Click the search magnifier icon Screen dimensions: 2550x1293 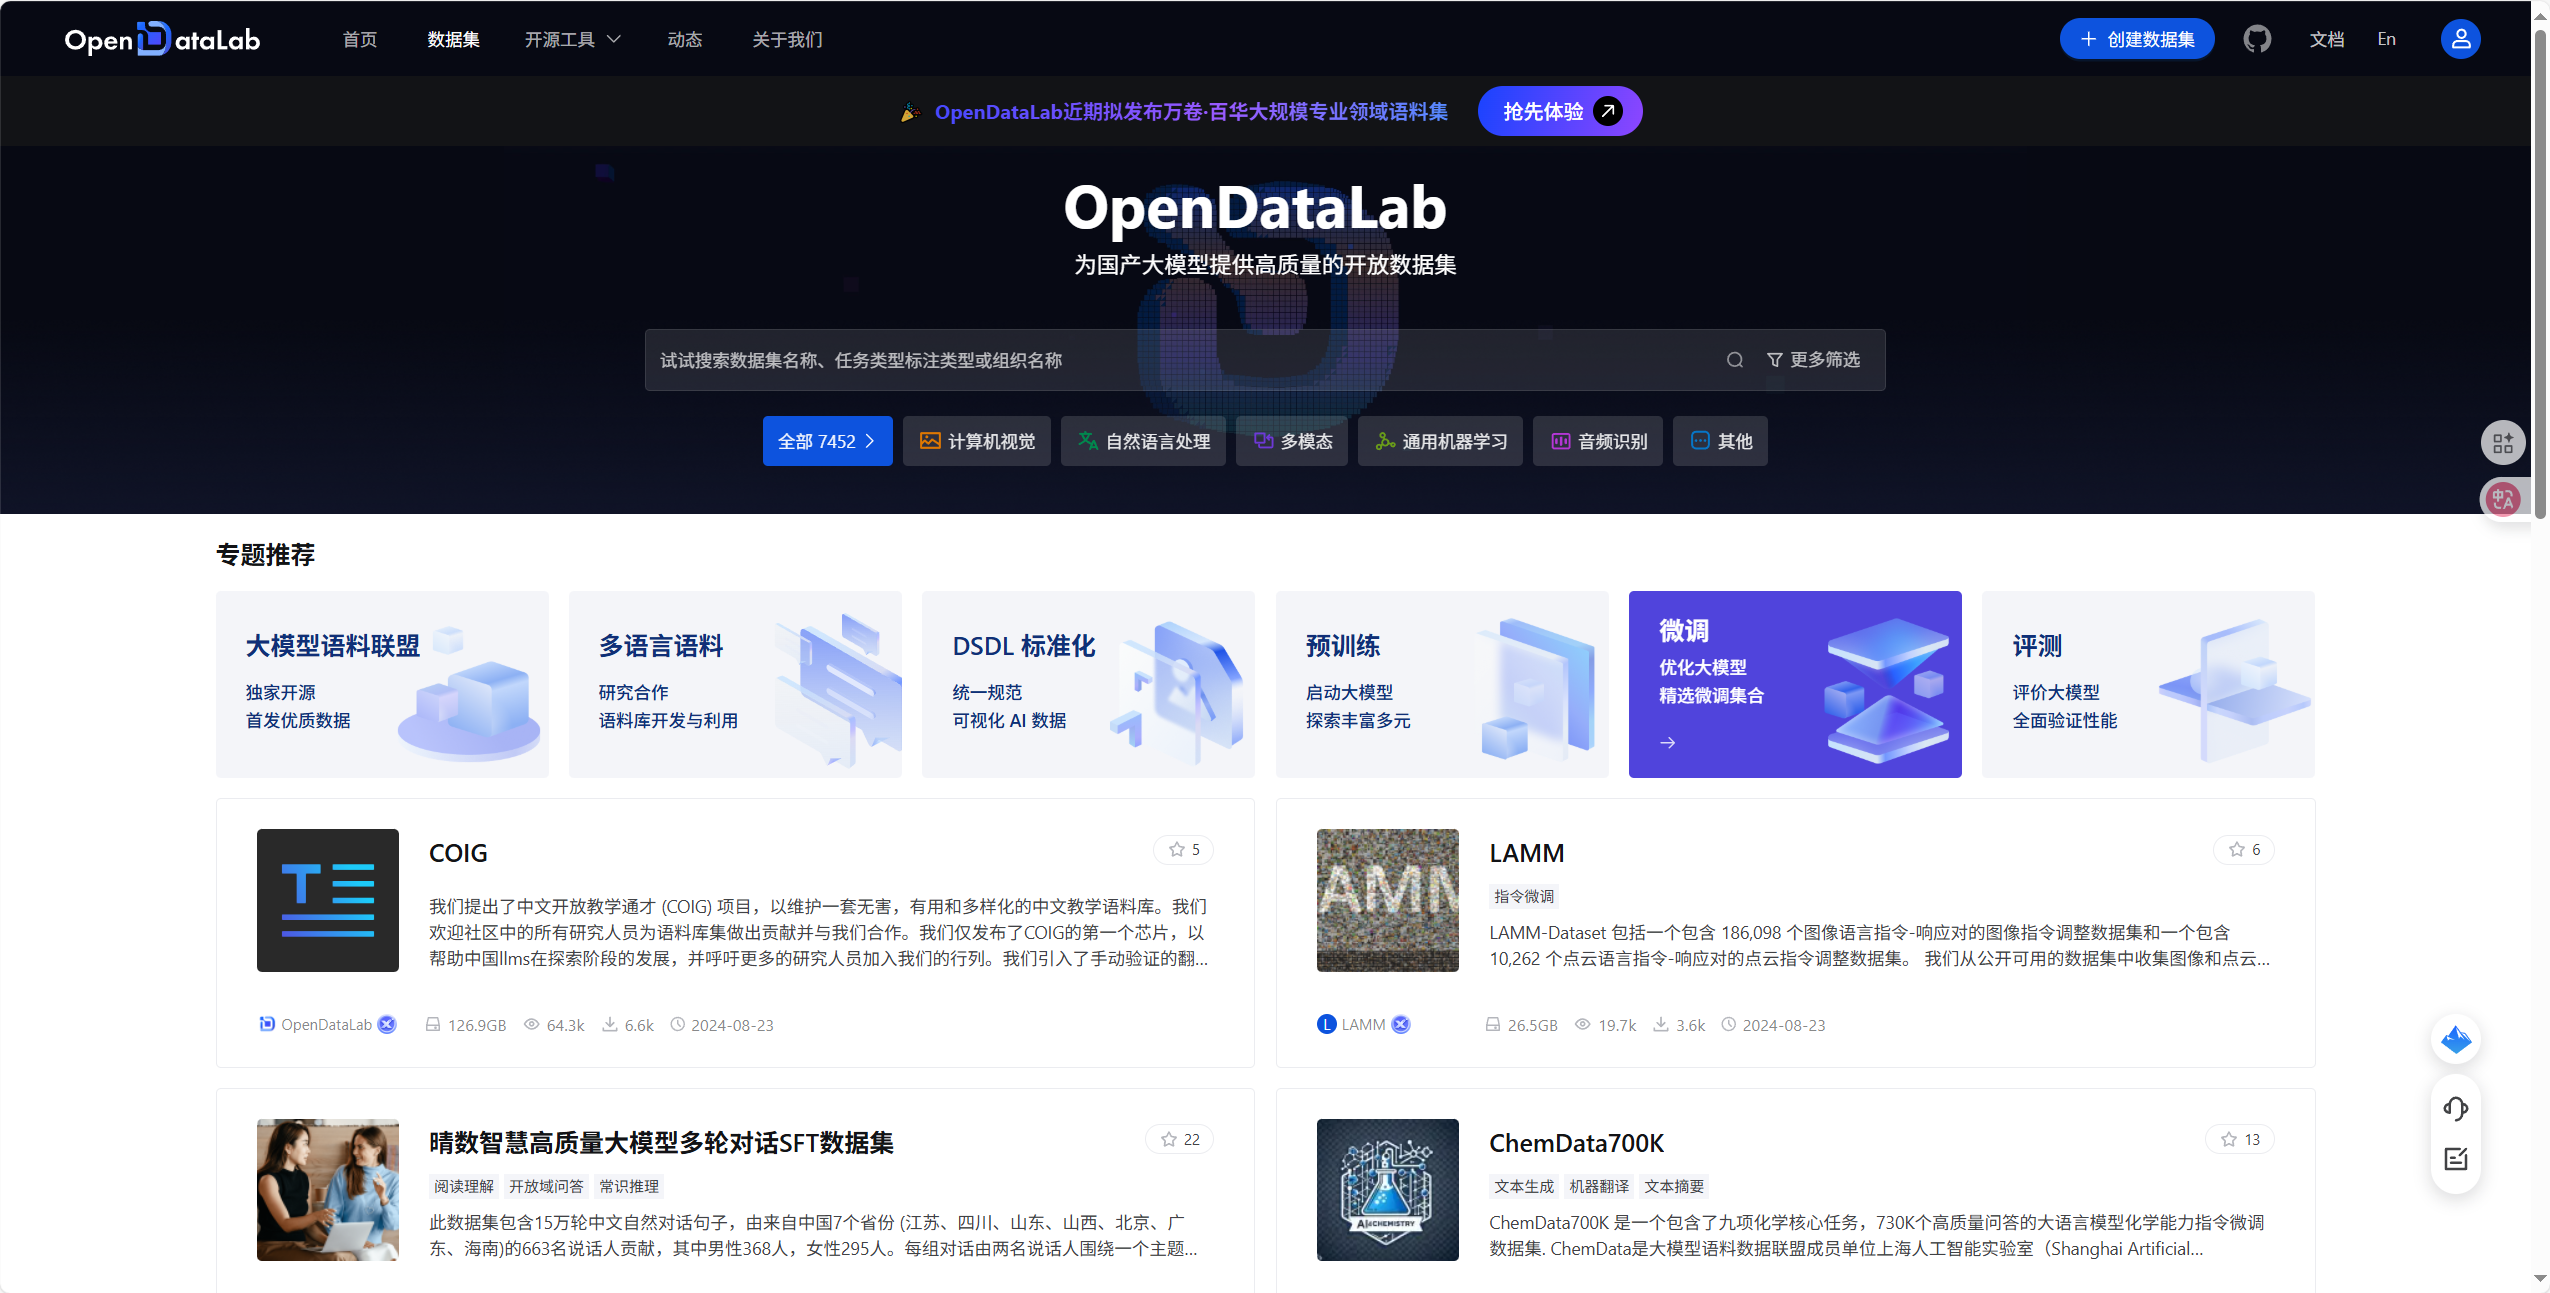1734,360
